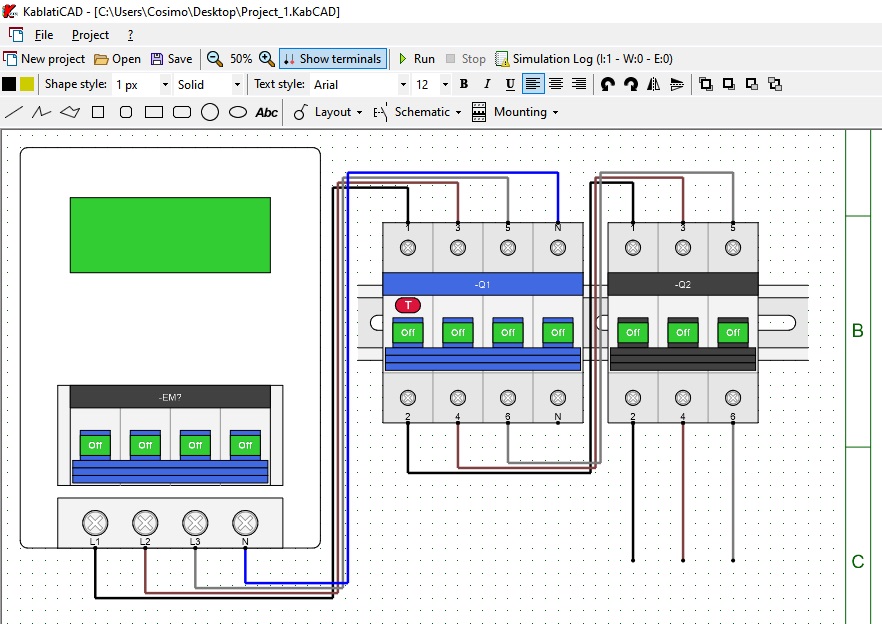The width and height of the screenshot is (882, 624).
Task: Click terminal L1 screw on the meter
Action: pos(95,523)
